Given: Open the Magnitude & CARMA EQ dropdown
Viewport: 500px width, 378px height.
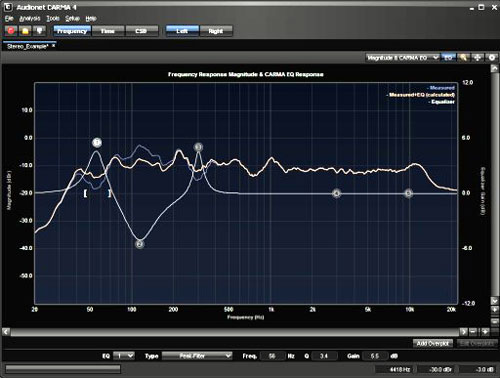Looking at the screenshot, I should click(403, 58).
